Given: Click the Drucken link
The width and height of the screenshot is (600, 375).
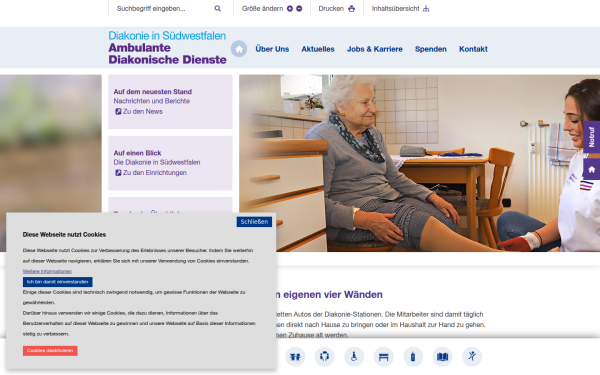Looking at the screenshot, I should pos(331,8).
